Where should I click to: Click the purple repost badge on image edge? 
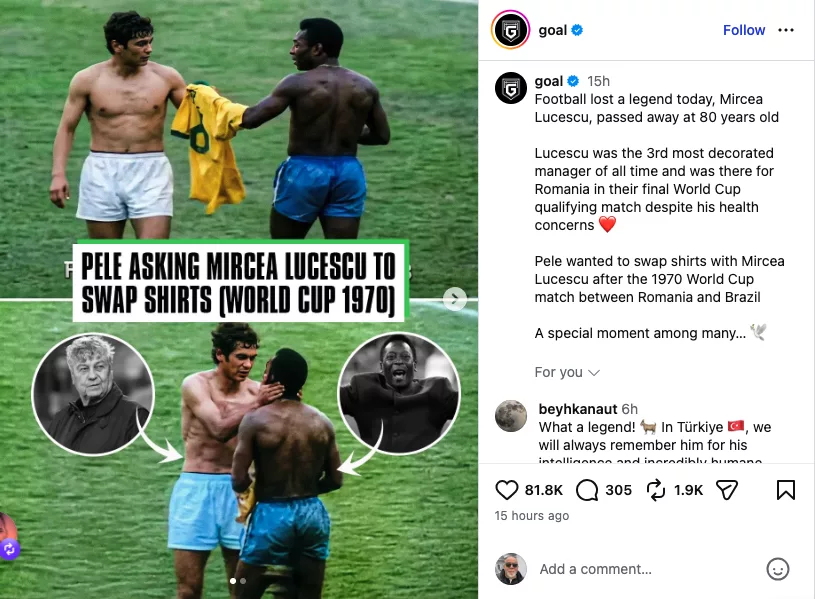click(9, 549)
